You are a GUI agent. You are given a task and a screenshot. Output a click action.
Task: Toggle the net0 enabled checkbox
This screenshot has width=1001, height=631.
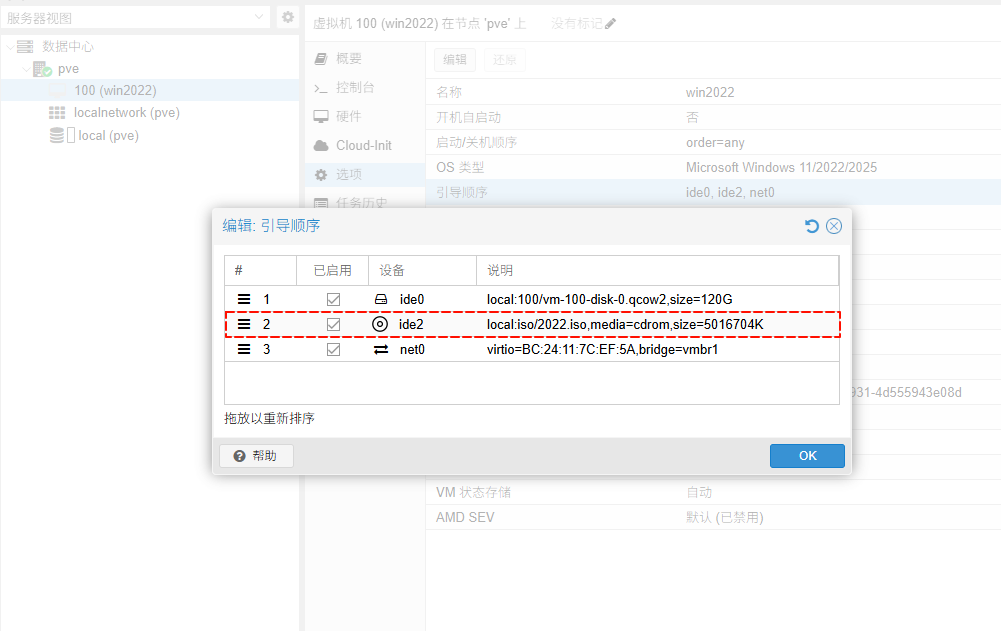(333, 350)
